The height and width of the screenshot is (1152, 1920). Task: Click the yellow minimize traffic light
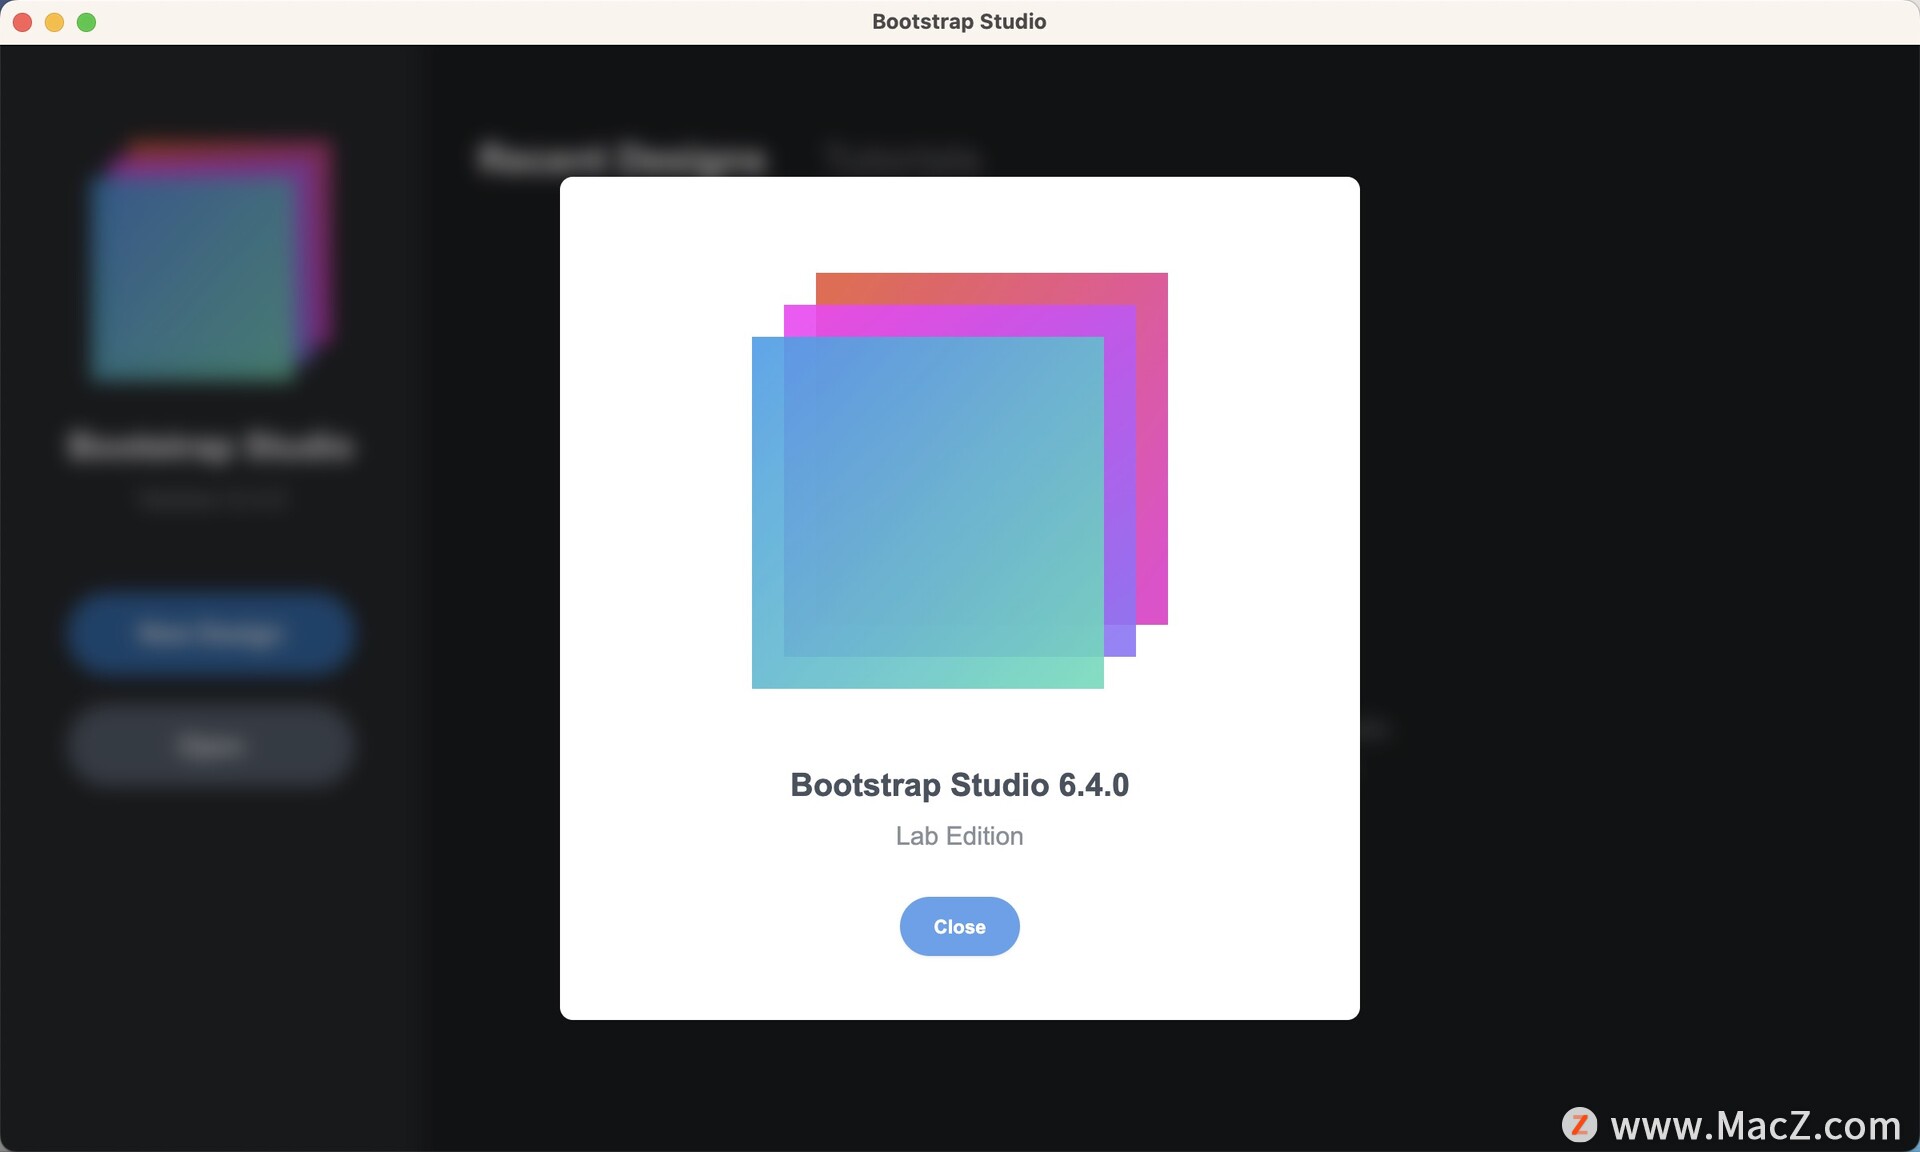[54, 21]
